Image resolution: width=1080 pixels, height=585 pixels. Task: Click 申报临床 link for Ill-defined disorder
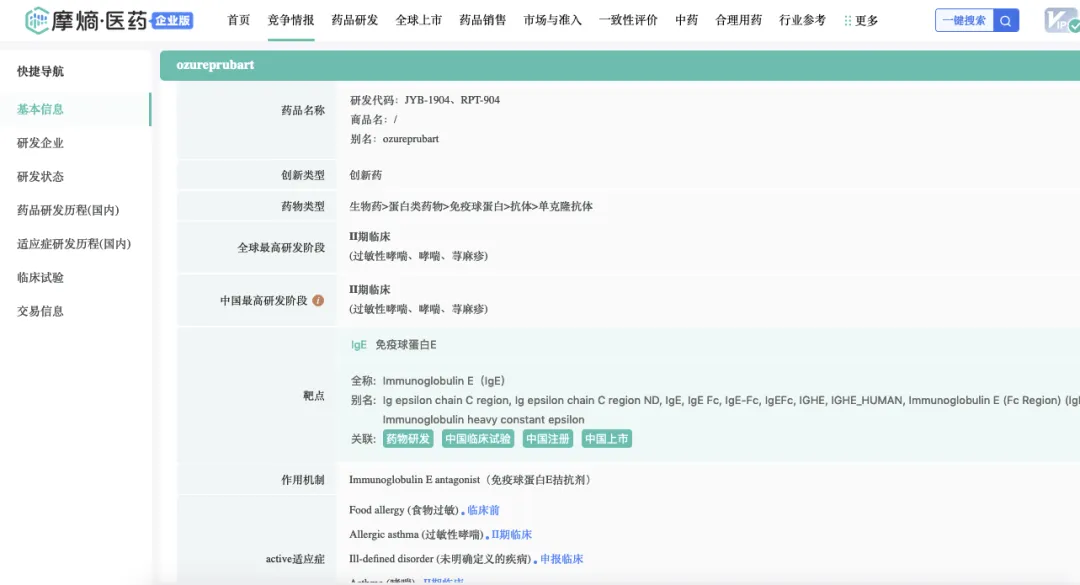pyautogui.click(x=561, y=559)
